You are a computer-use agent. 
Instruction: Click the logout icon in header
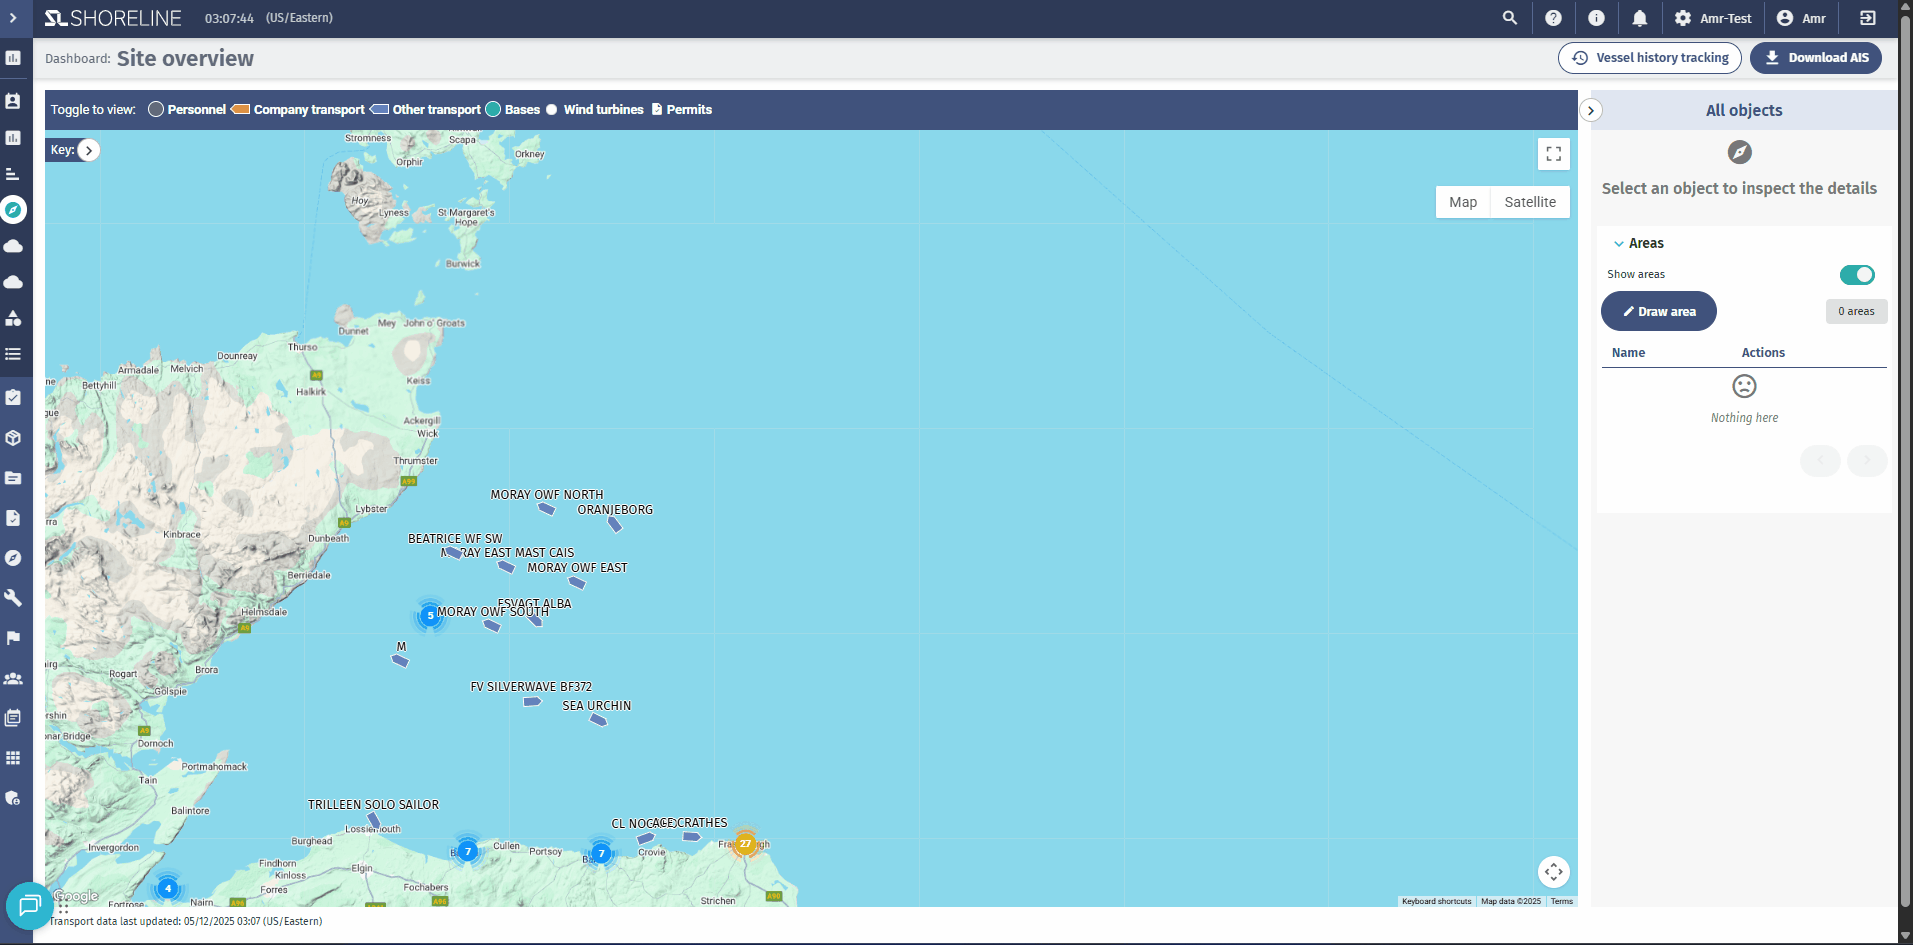(1867, 18)
